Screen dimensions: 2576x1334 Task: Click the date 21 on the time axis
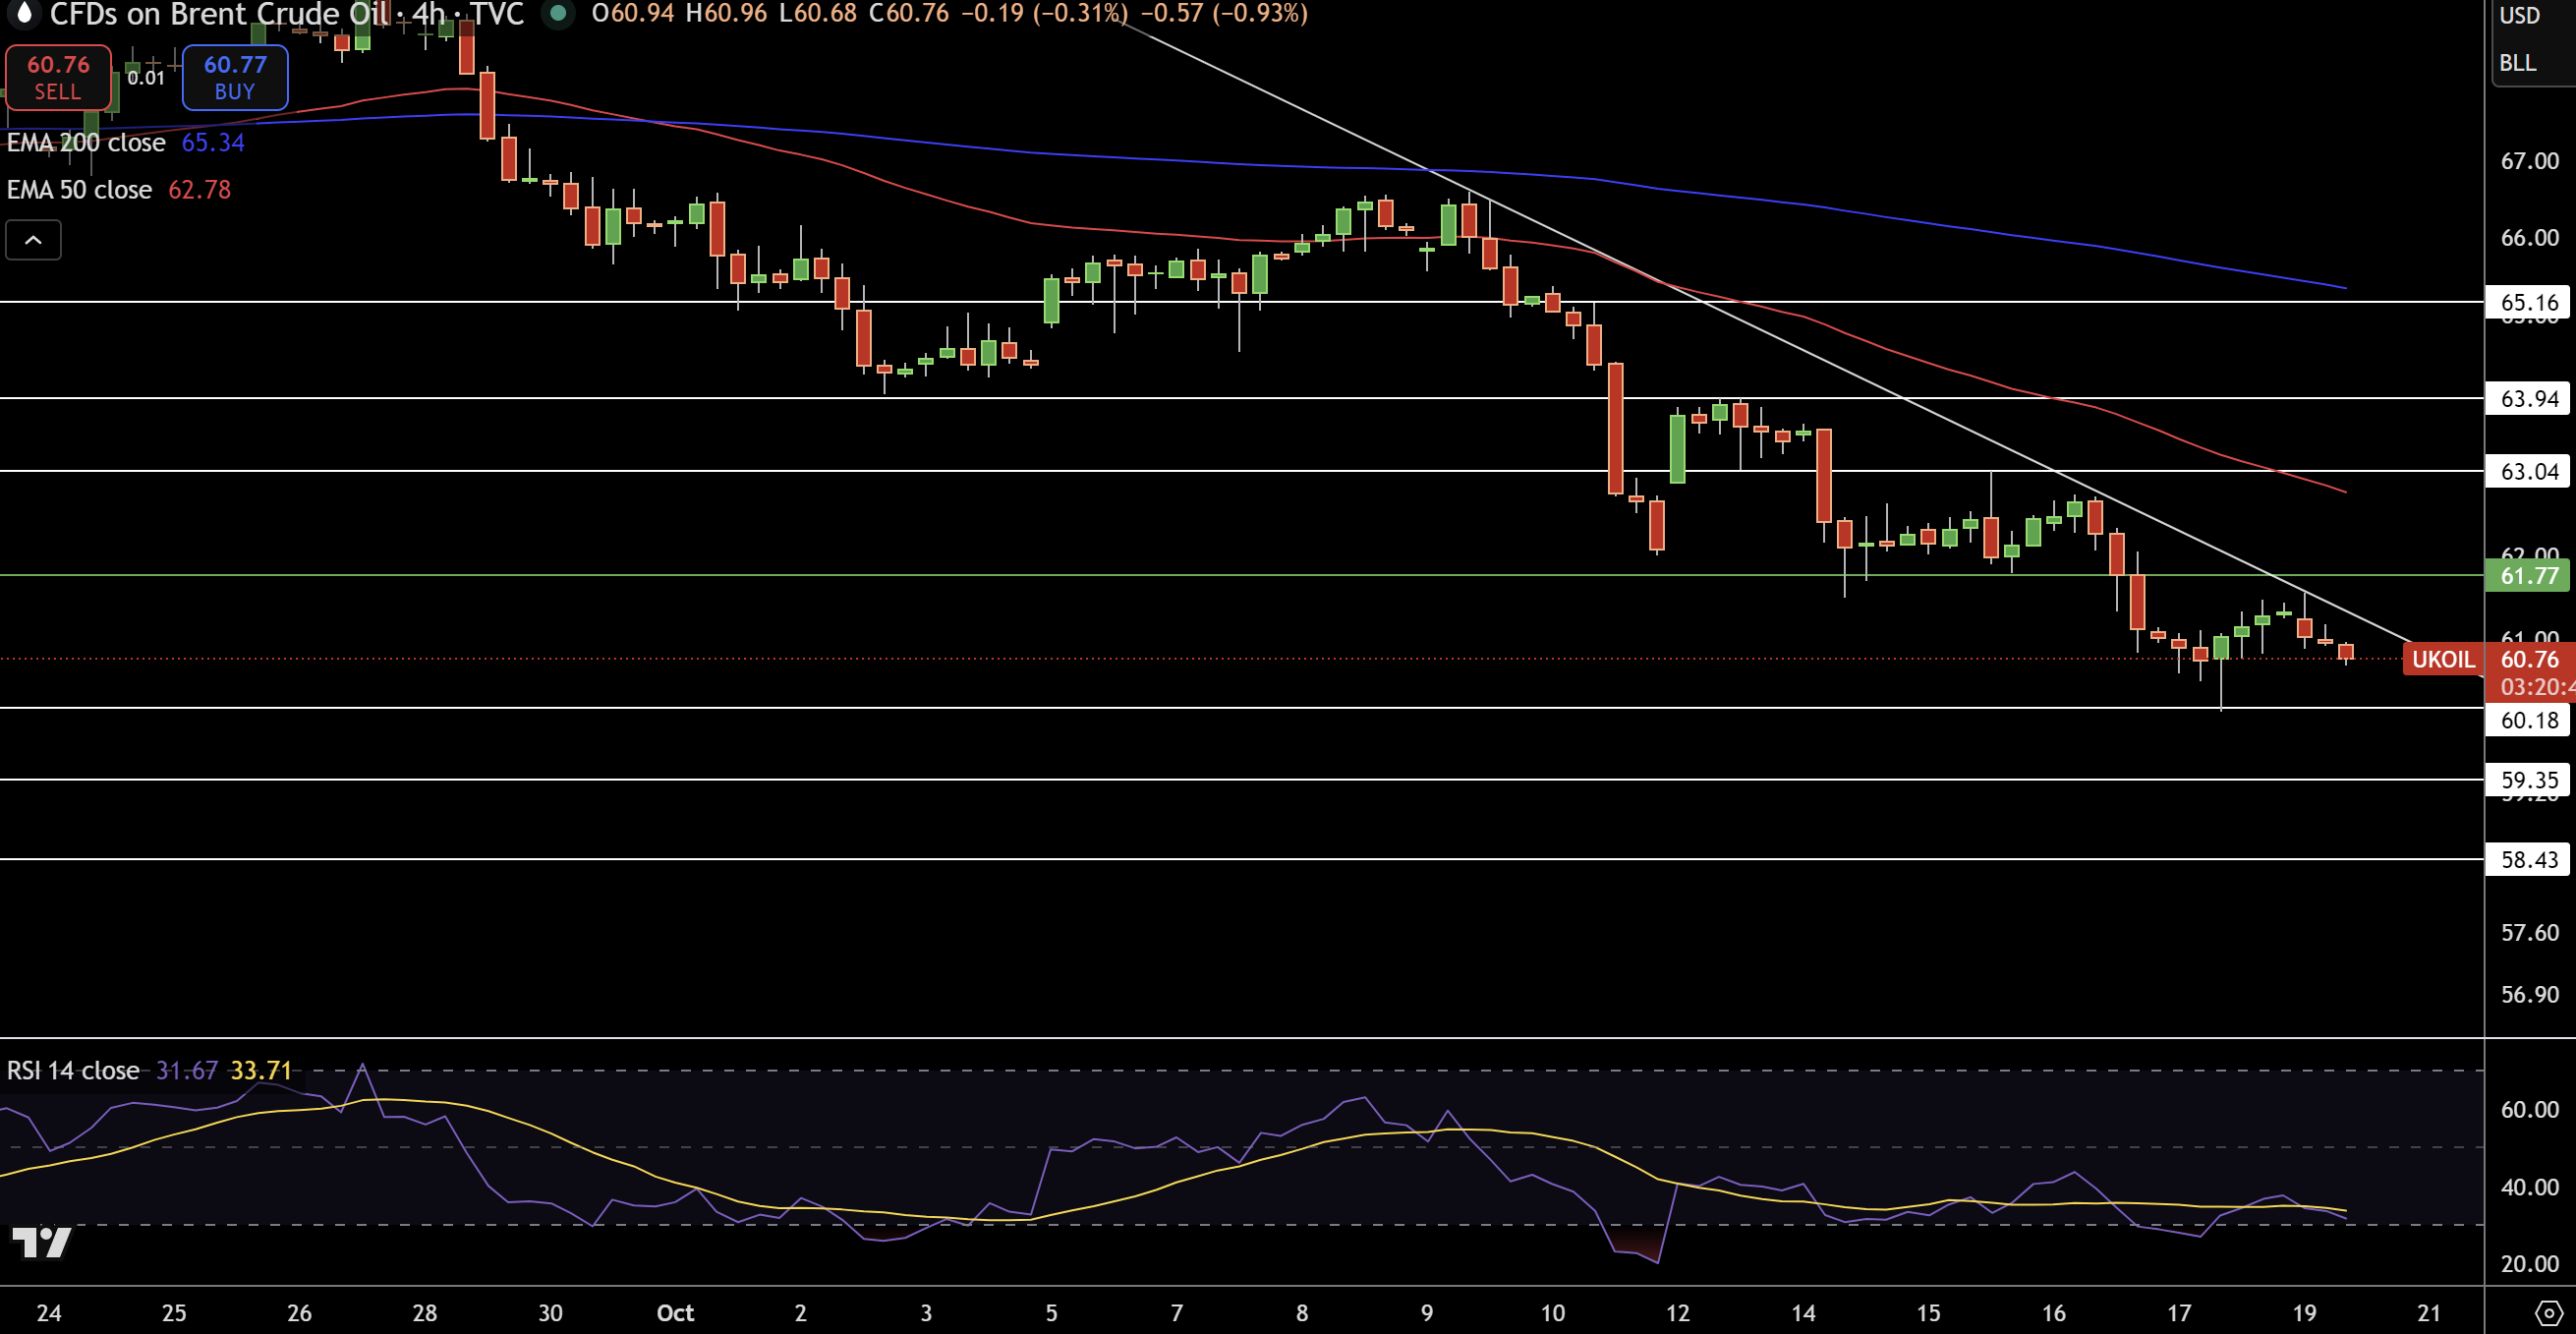coord(2429,1313)
